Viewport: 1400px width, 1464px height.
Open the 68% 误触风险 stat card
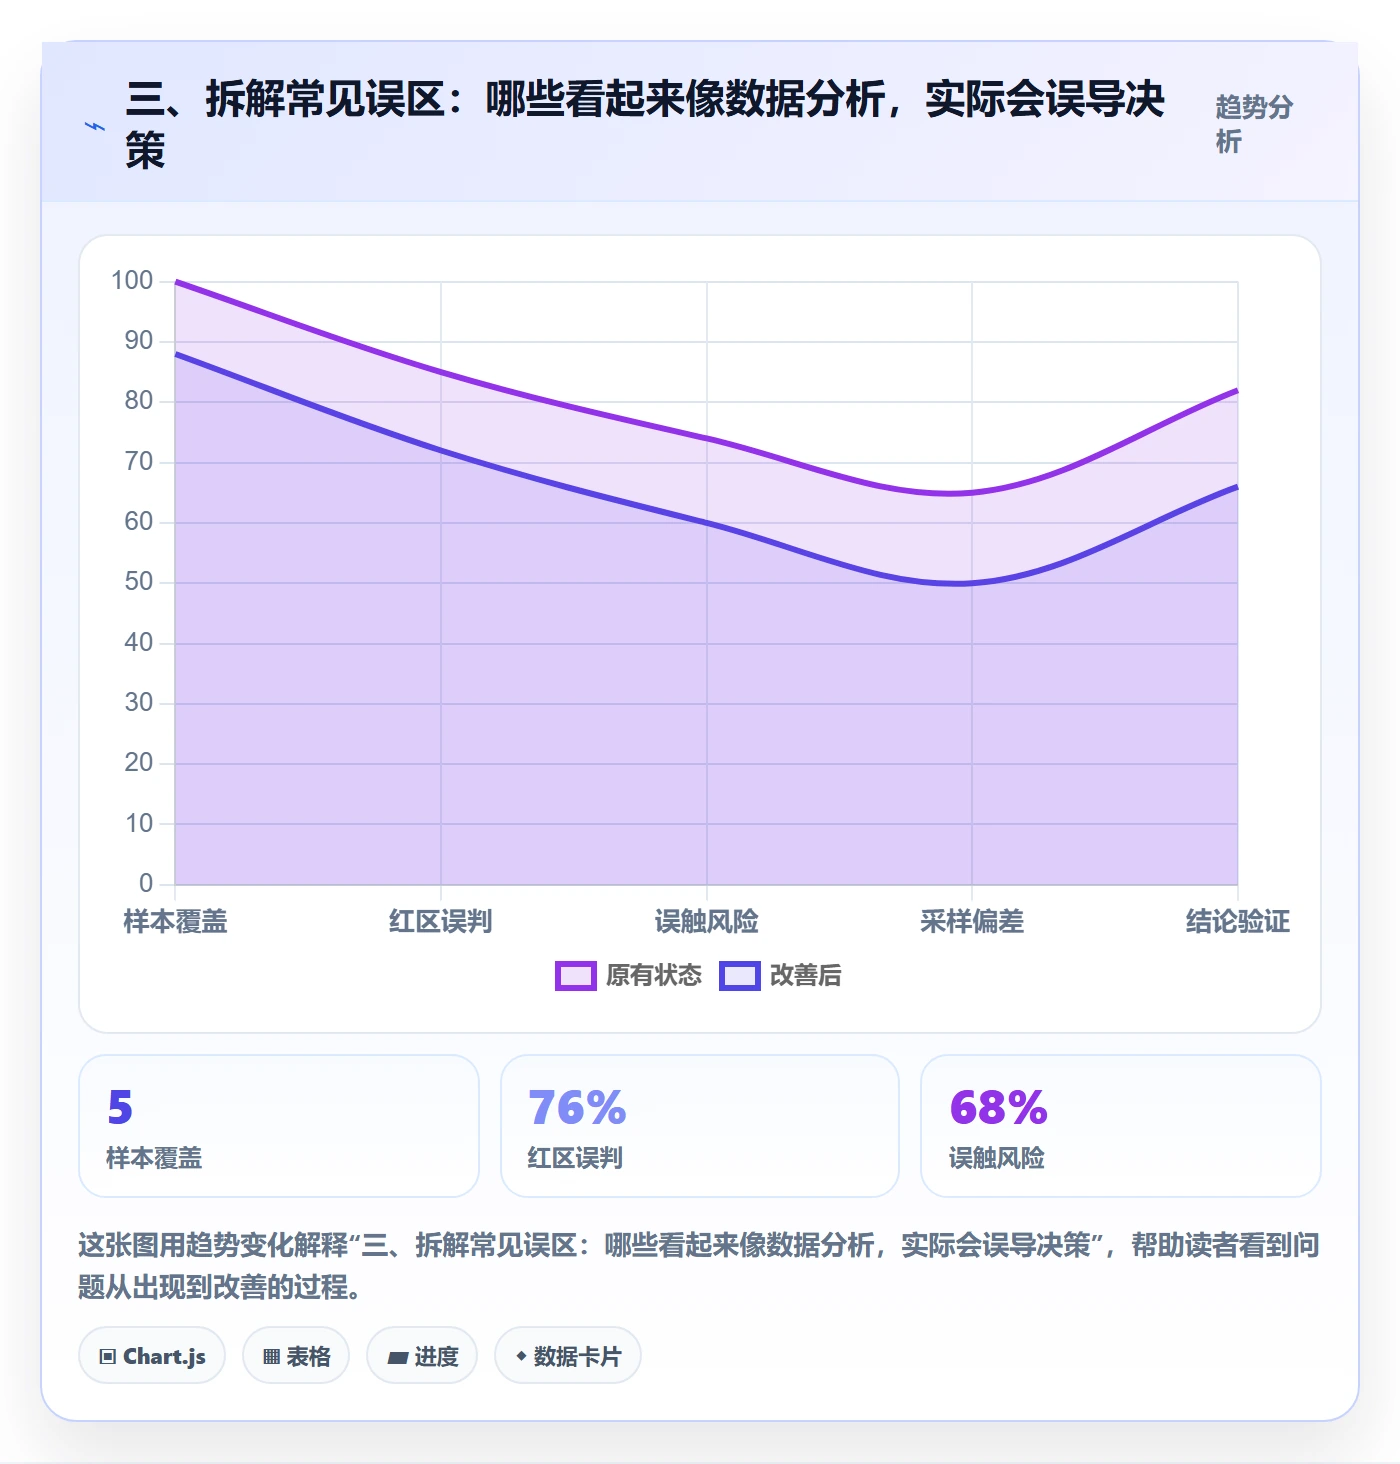click(x=1121, y=1126)
